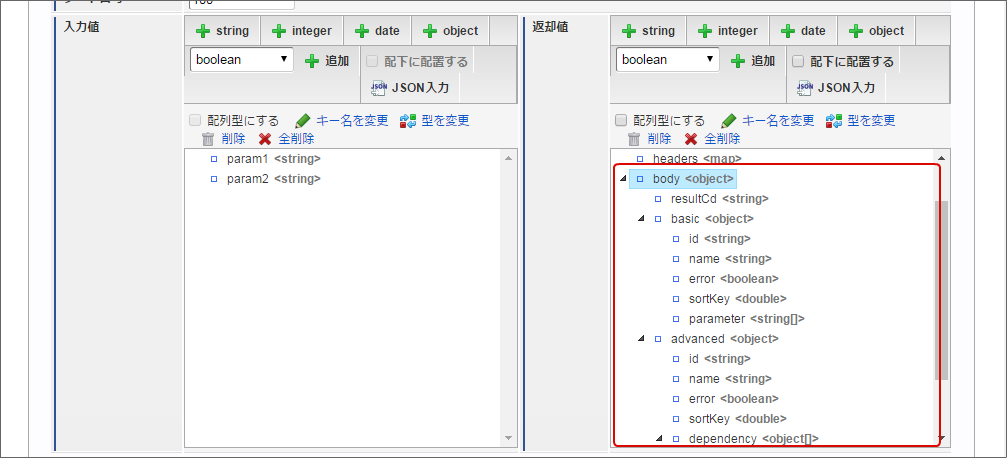
Task: Open JSON入力 in the 入力値 panel
Action: pos(409,87)
